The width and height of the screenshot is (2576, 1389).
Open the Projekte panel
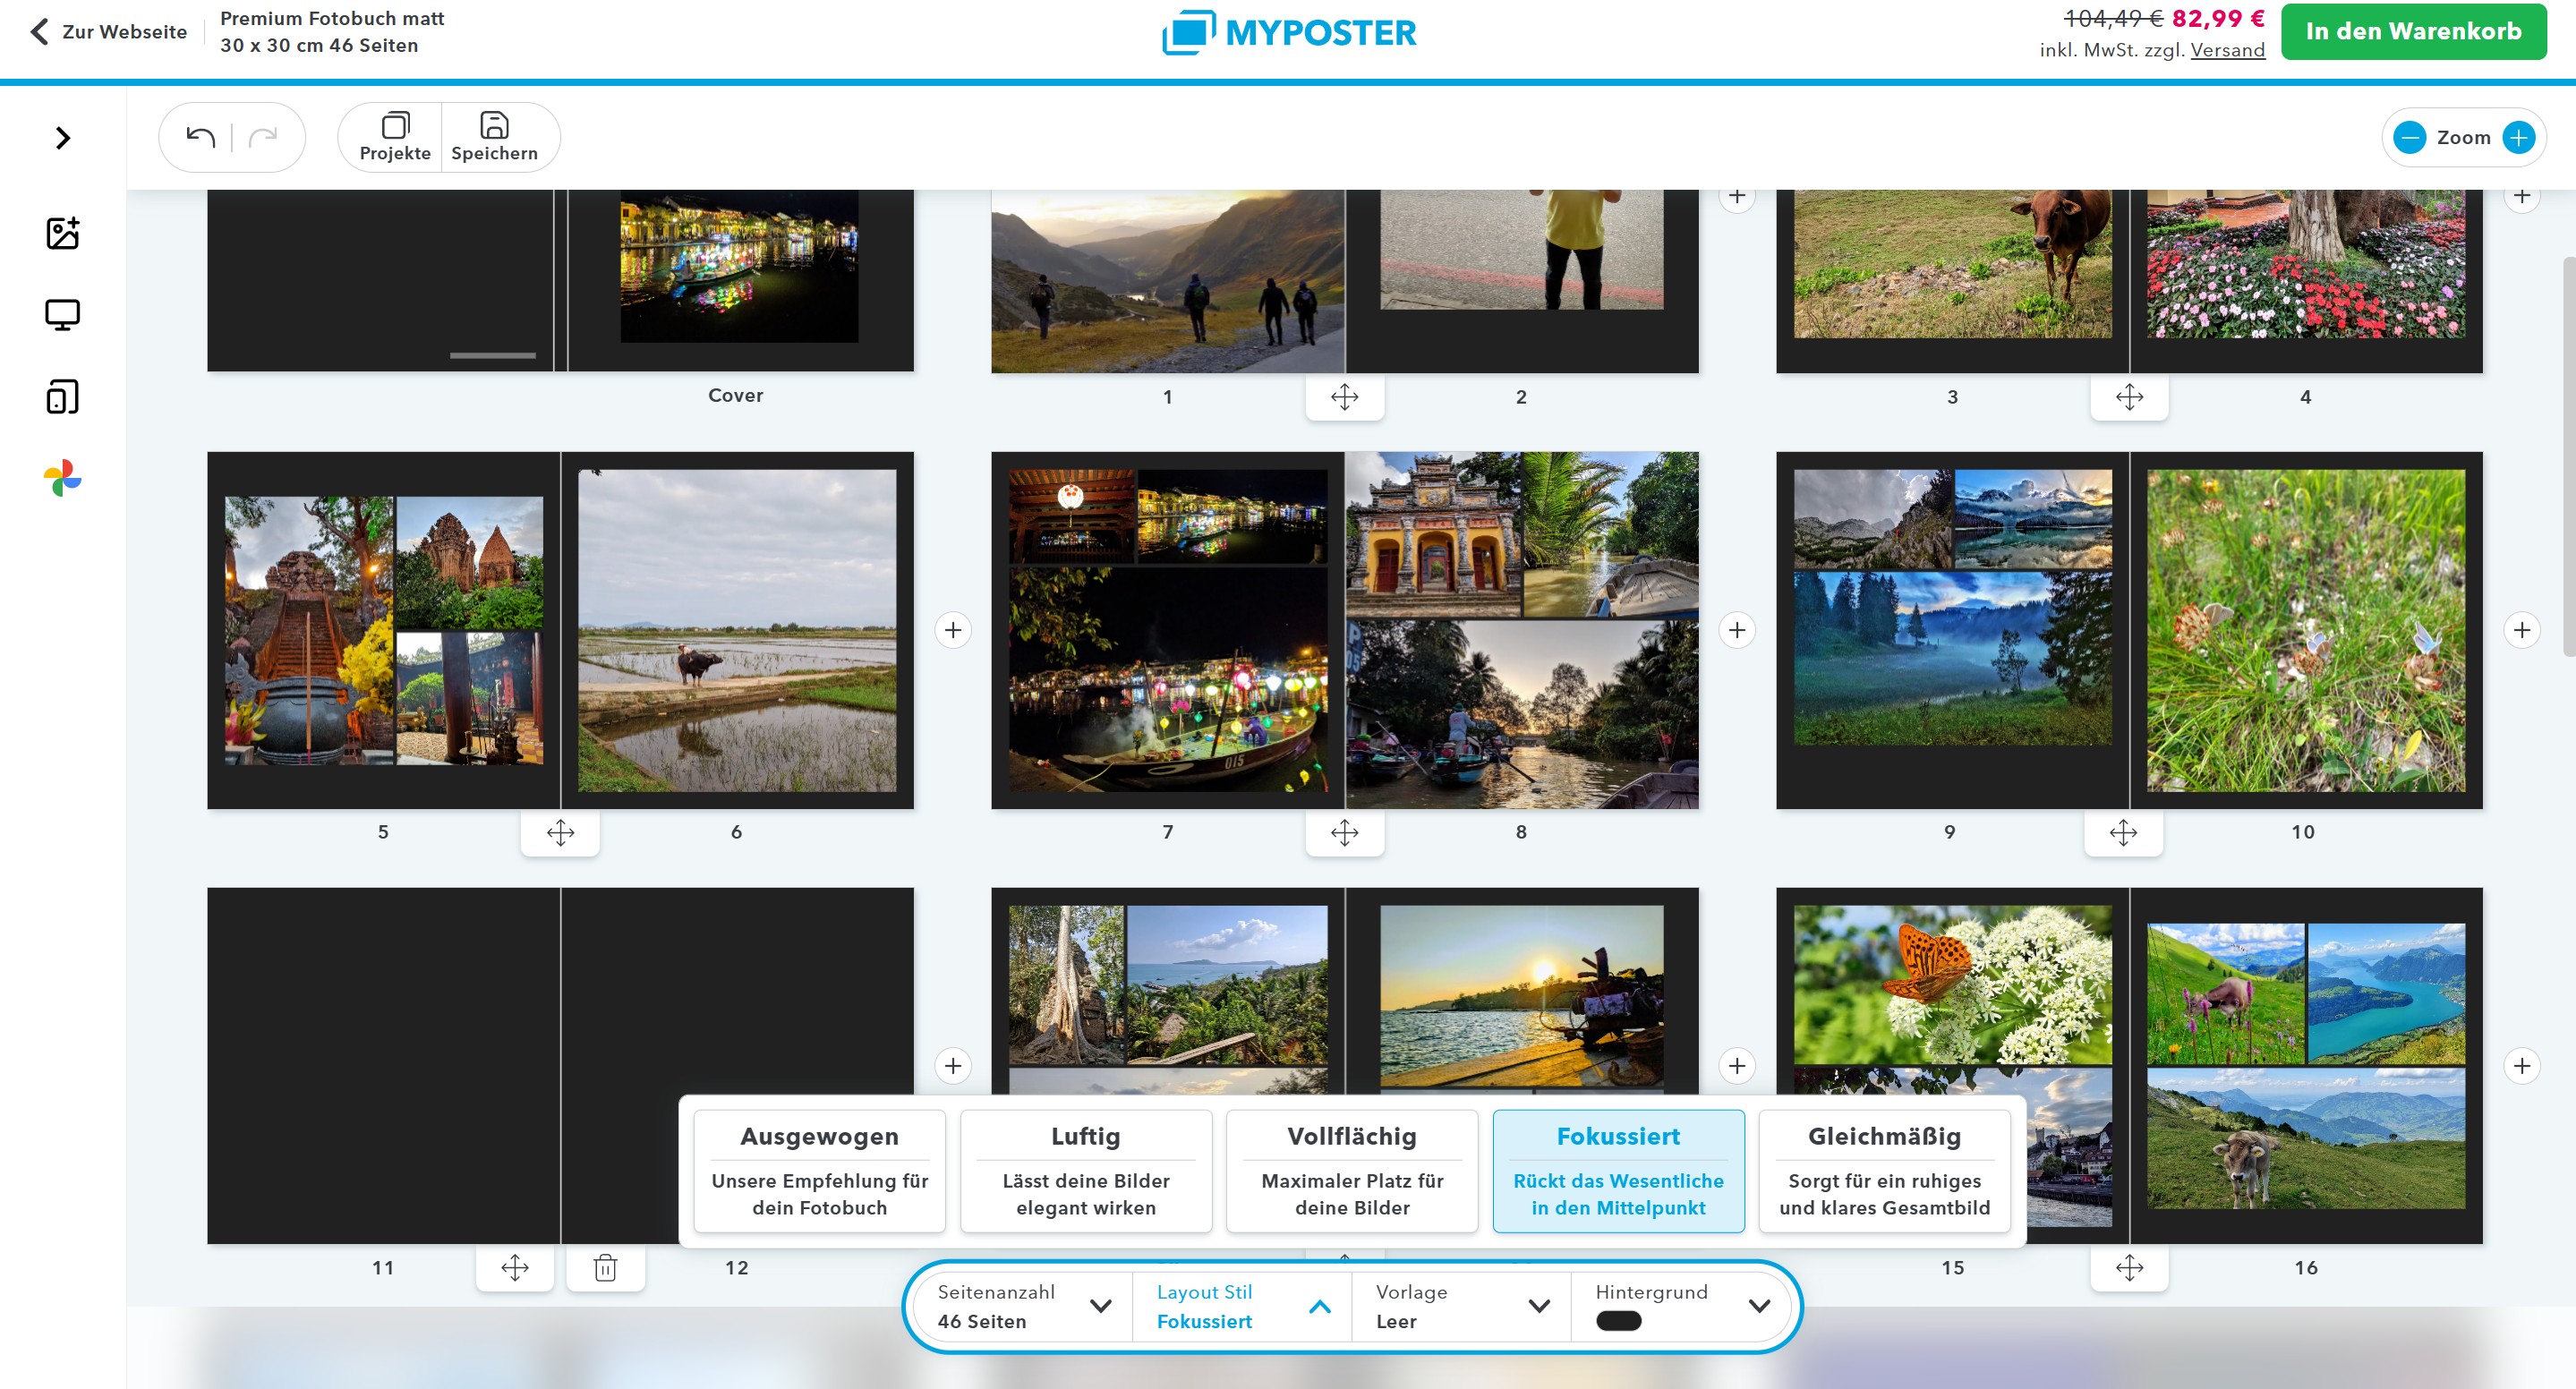tap(395, 137)
